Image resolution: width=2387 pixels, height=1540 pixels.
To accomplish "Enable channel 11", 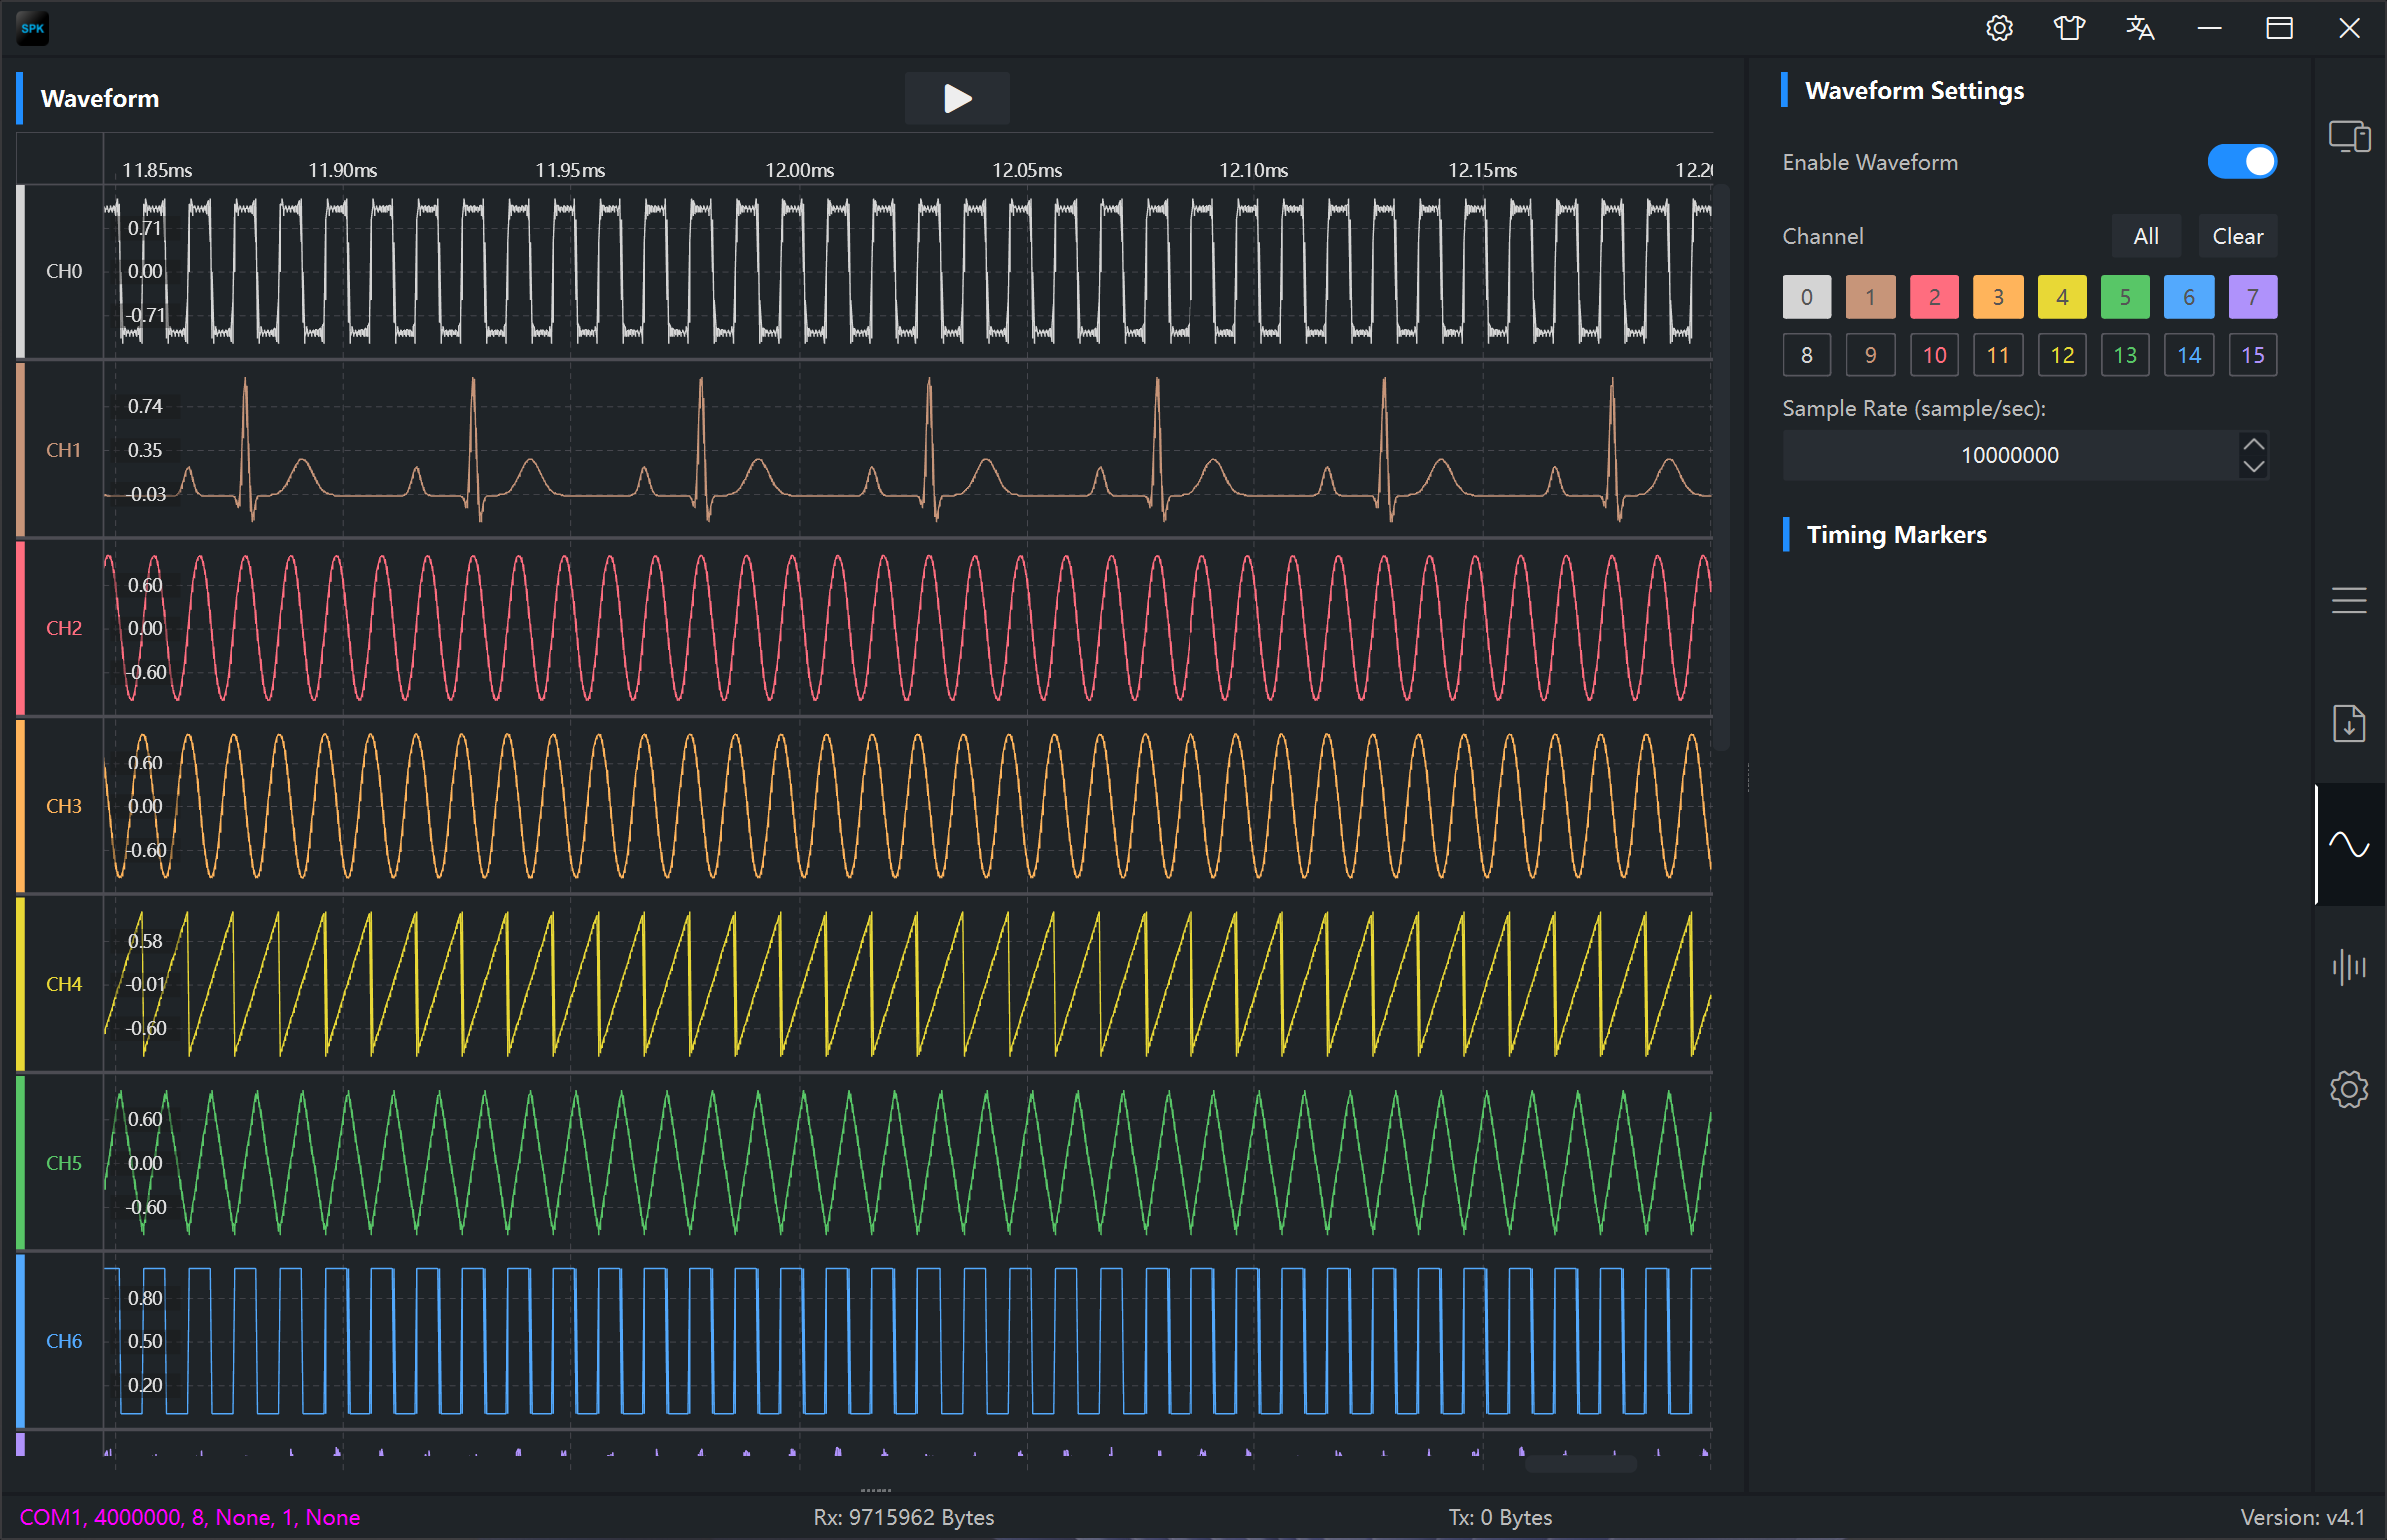I will tap(1998, 355).
